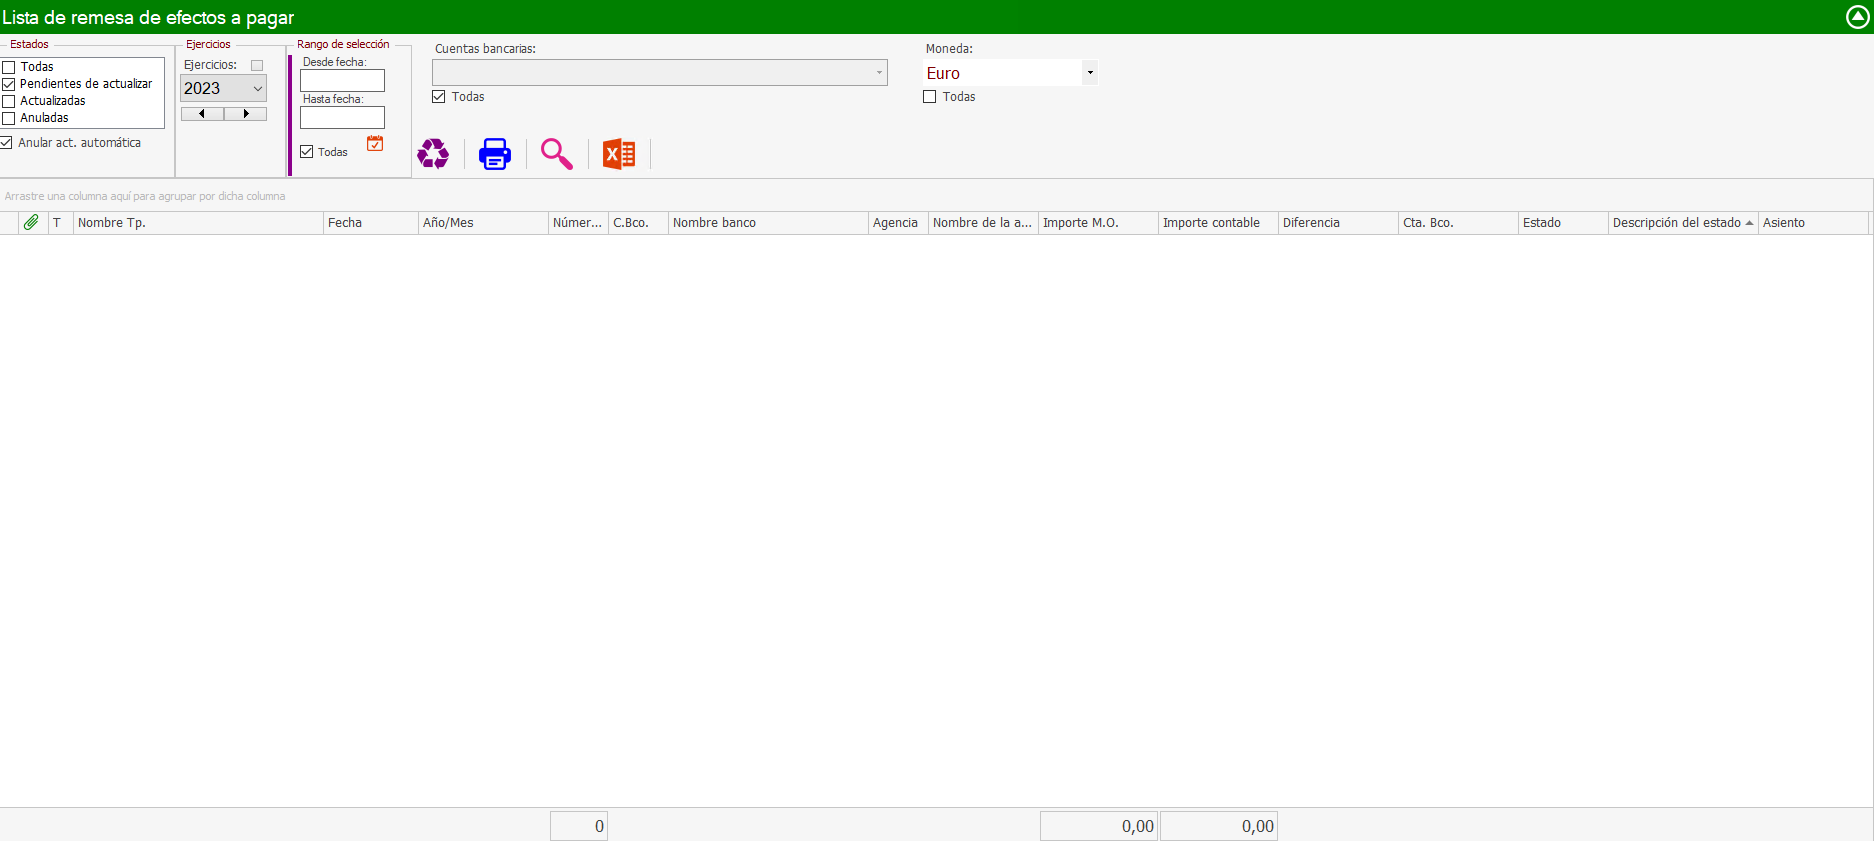The image size is (1874, 841).
Task: Sort by the Fecha column header
Action: 370,223
